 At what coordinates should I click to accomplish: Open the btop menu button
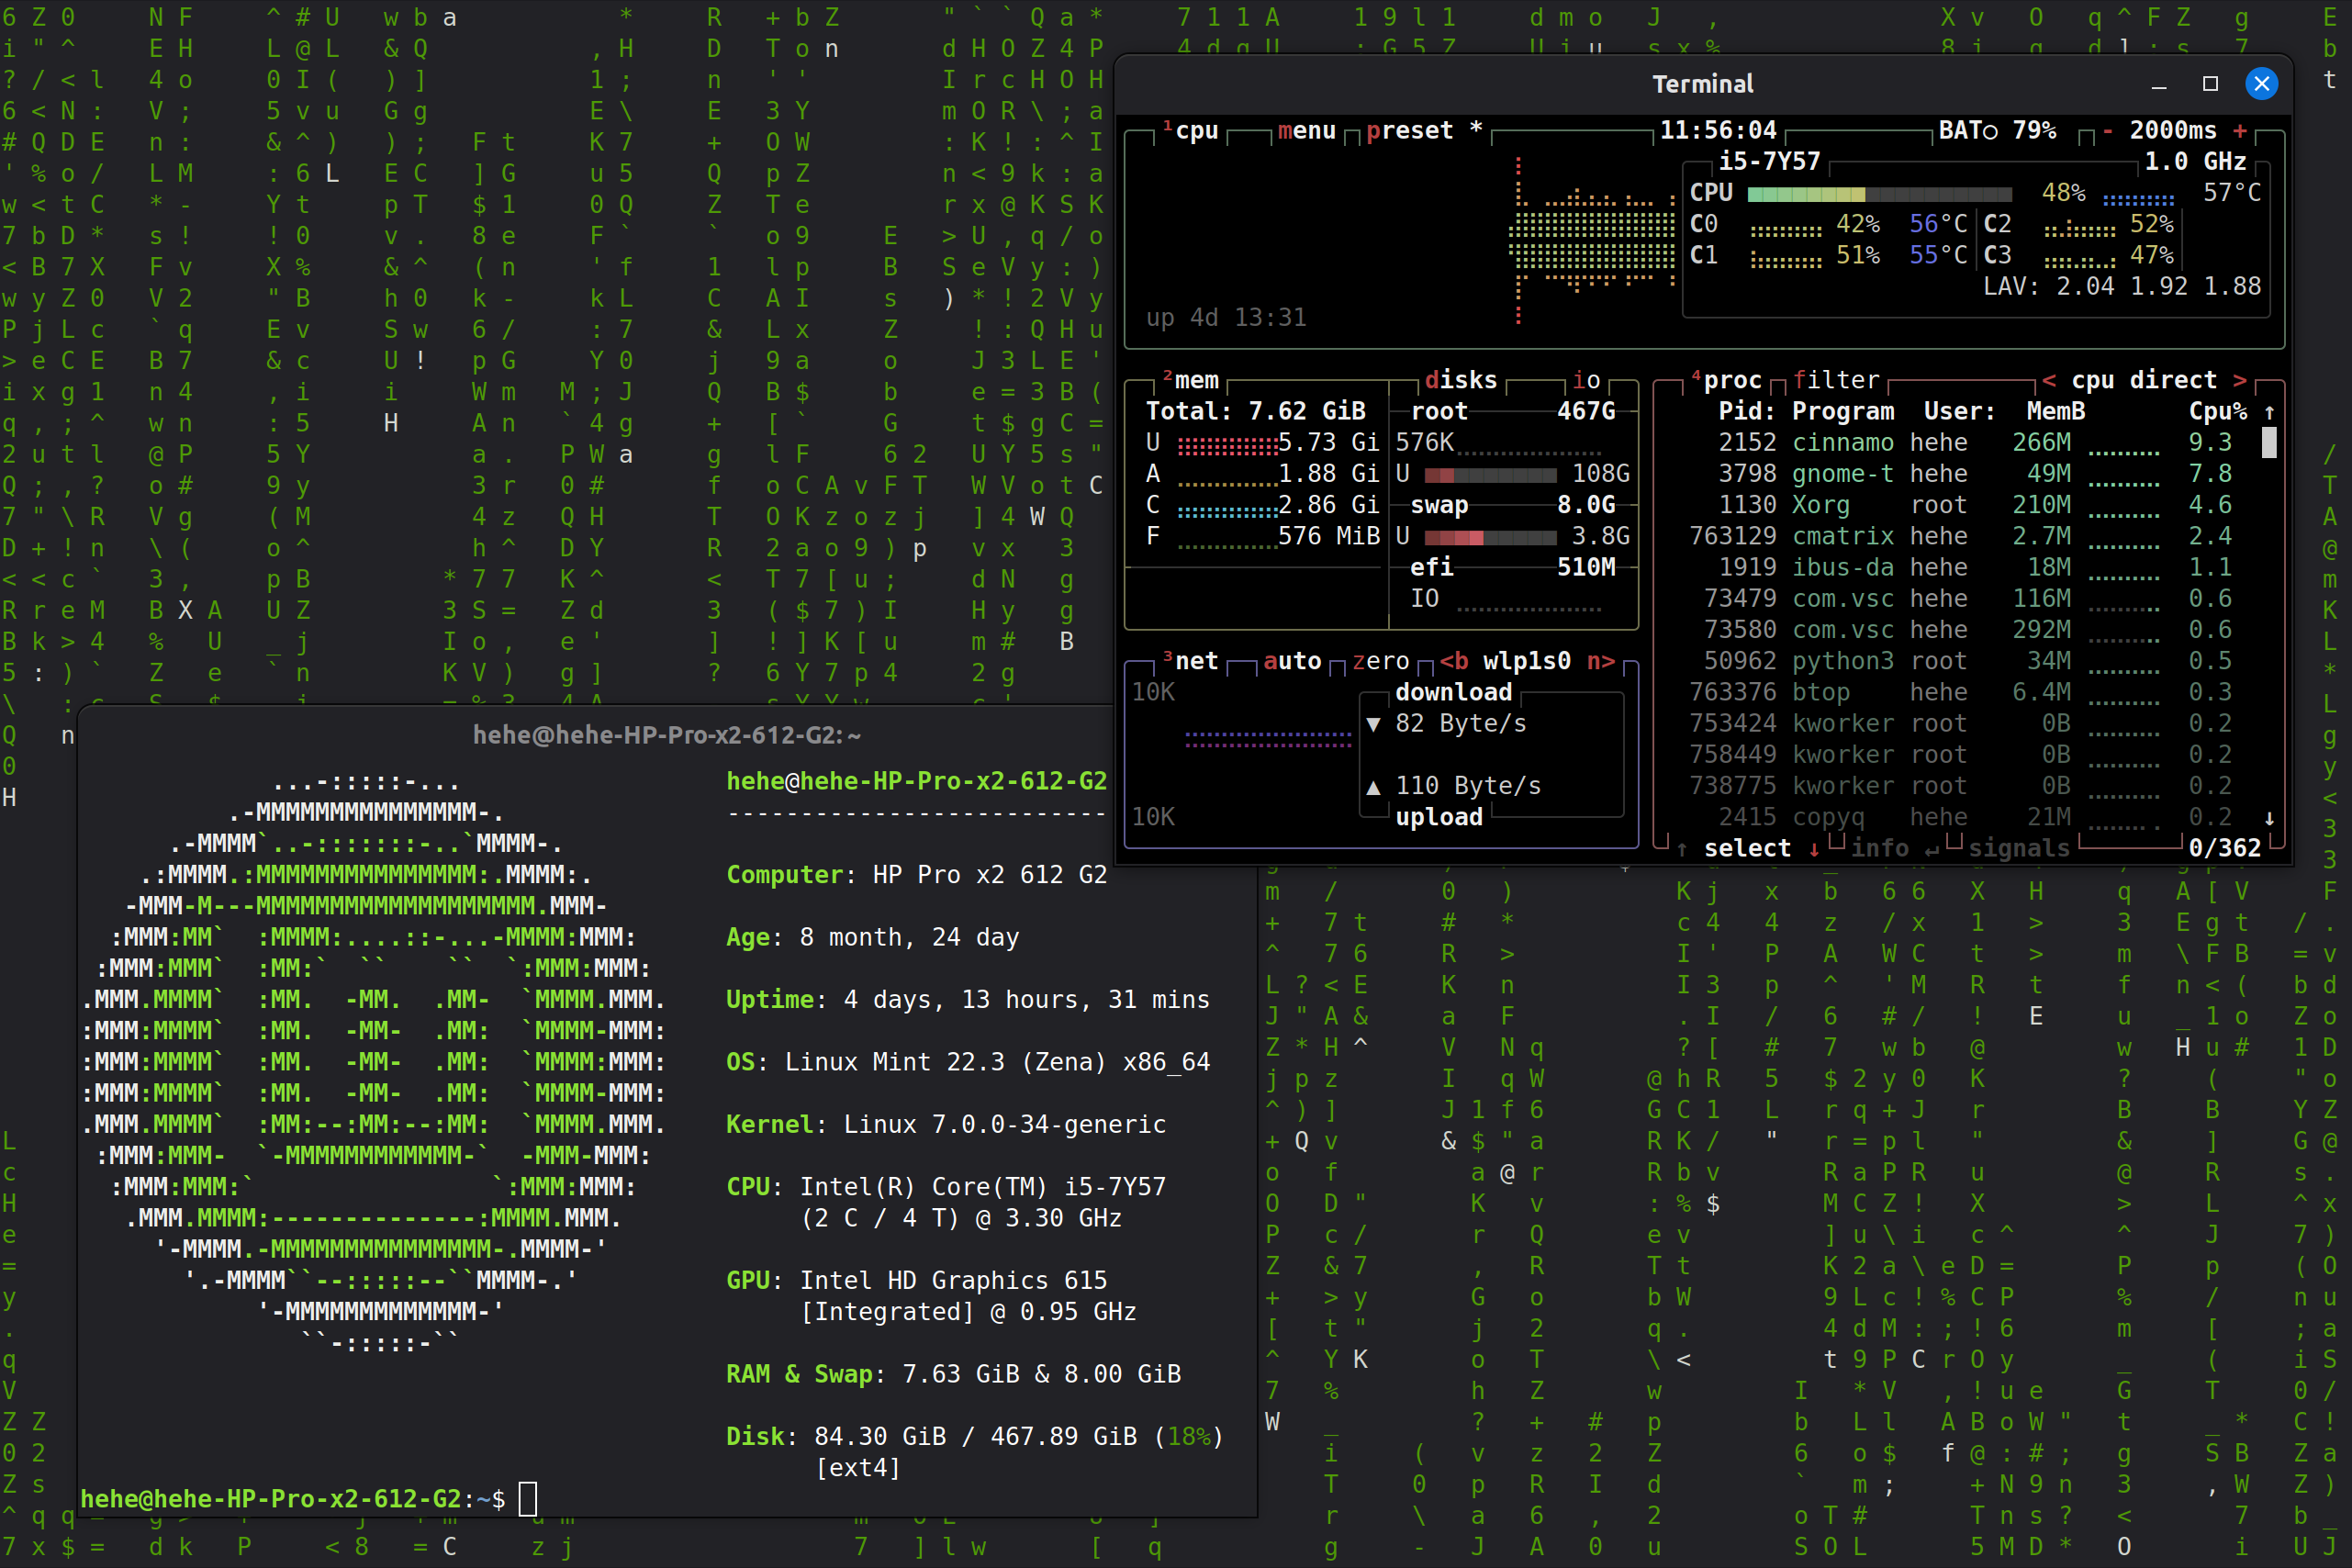[1306, 131]
